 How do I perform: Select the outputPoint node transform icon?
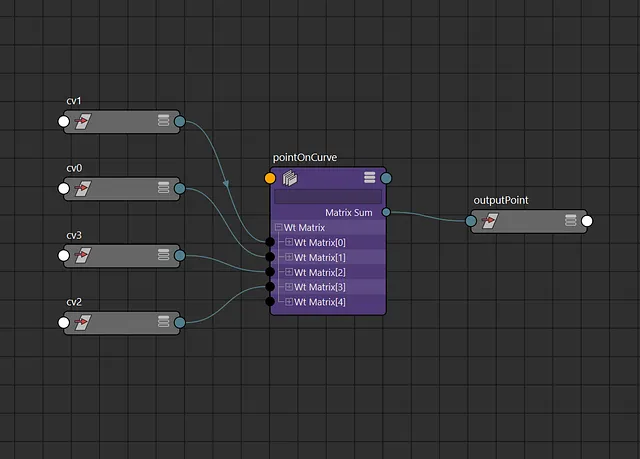[x=490, y=221]
